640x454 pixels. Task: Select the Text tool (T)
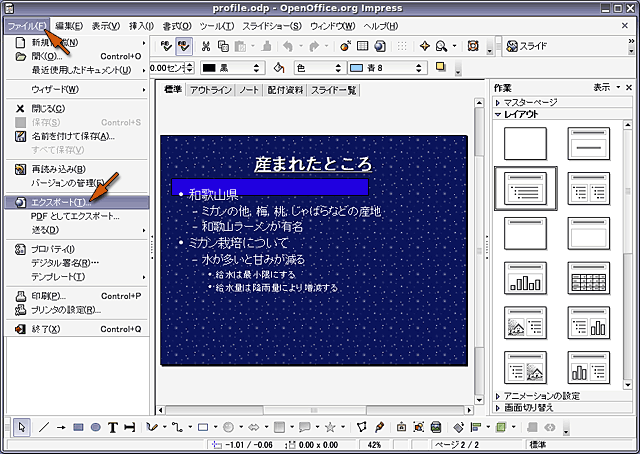[x=113, y=427]
